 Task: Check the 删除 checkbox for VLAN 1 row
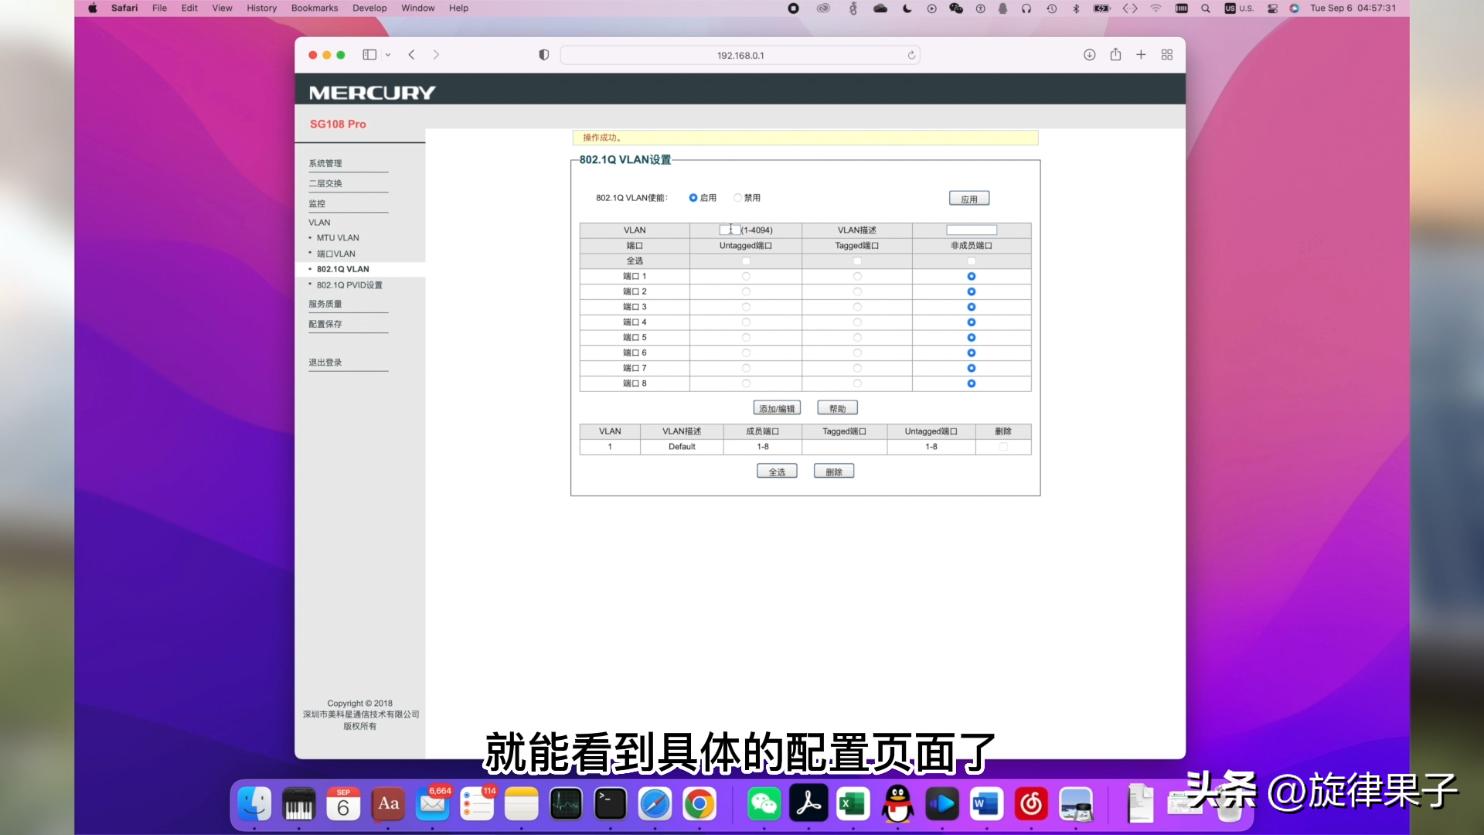click(x=1003, y=446)
